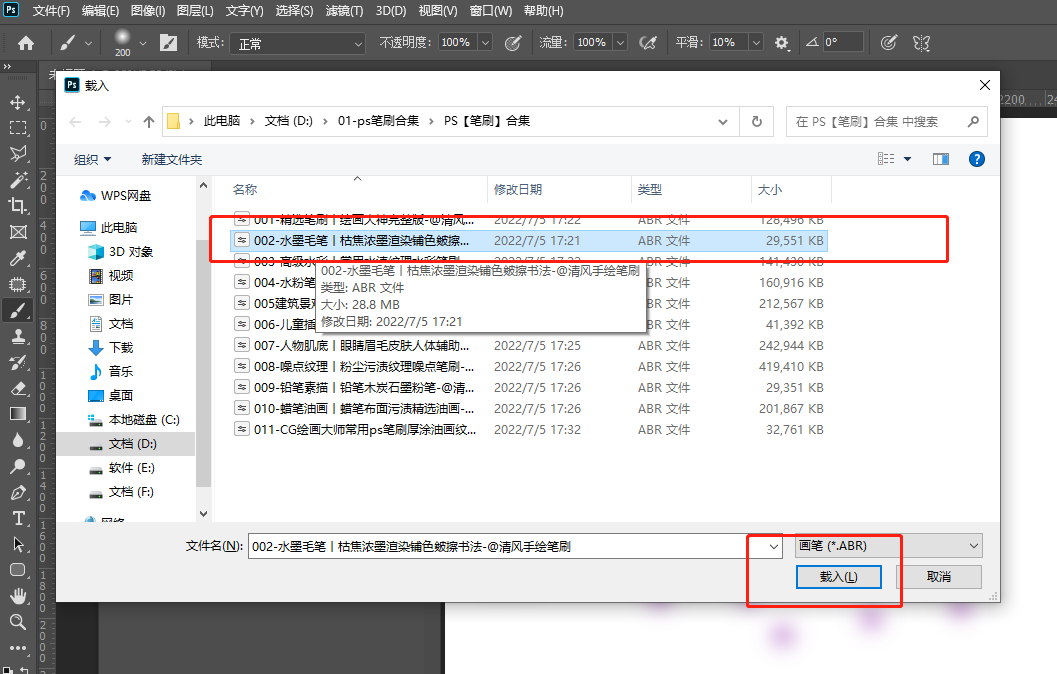Open the file type 画笔 (*.ABR) dropdown
Screen dimensions: 1057x674
pyautogui.click(x=888, y=546)
